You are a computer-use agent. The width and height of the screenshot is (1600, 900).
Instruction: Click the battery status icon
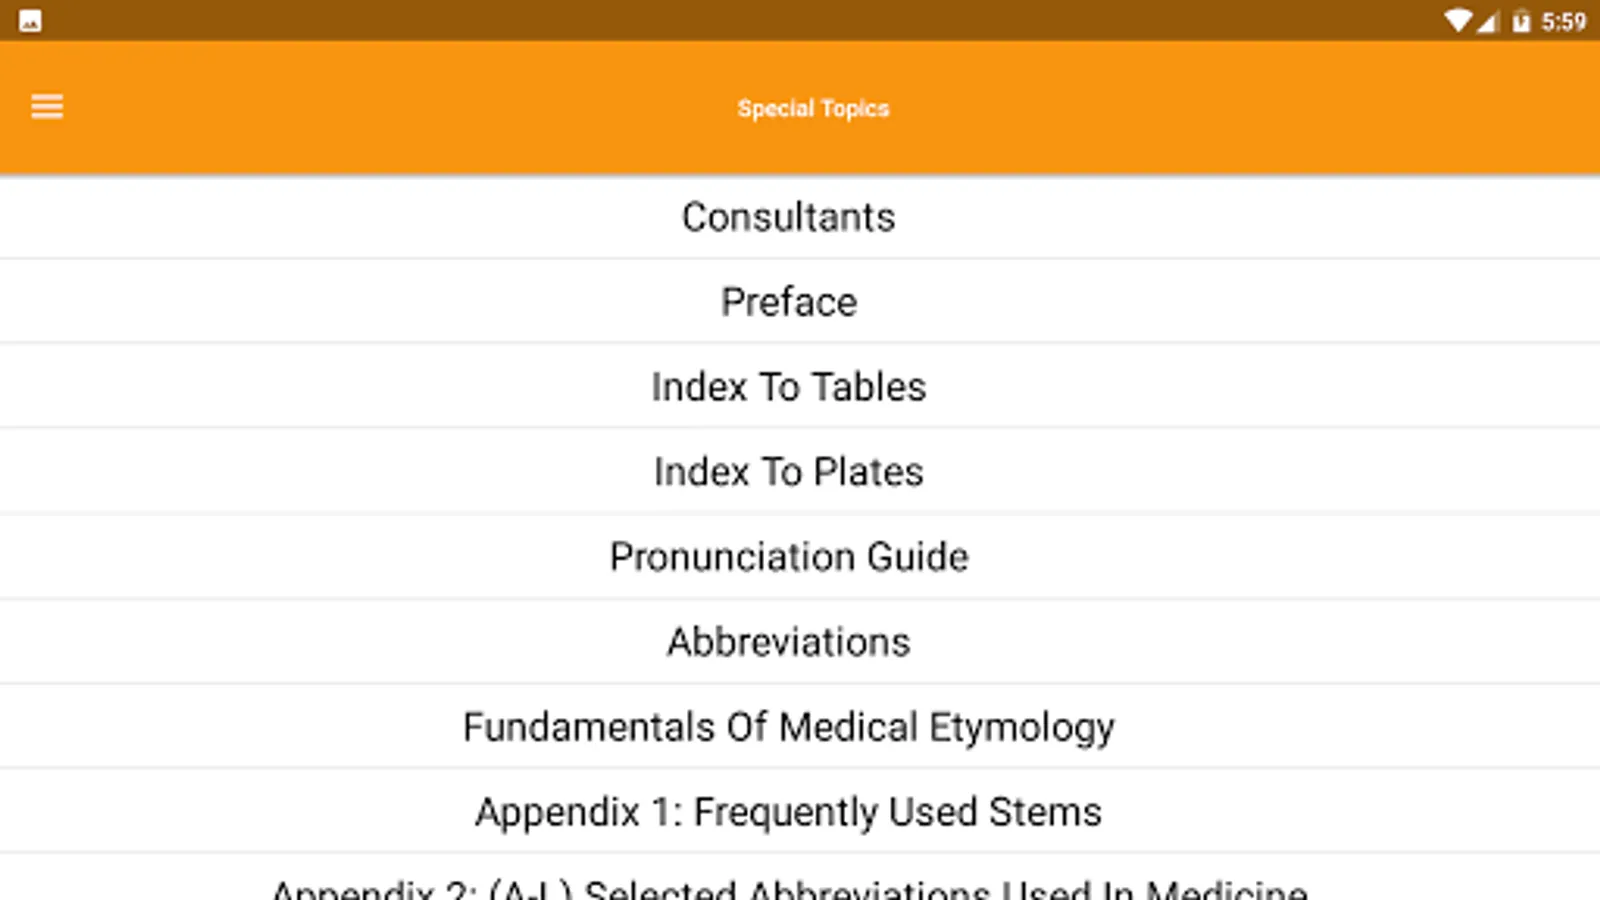[x=1521, y=21]
